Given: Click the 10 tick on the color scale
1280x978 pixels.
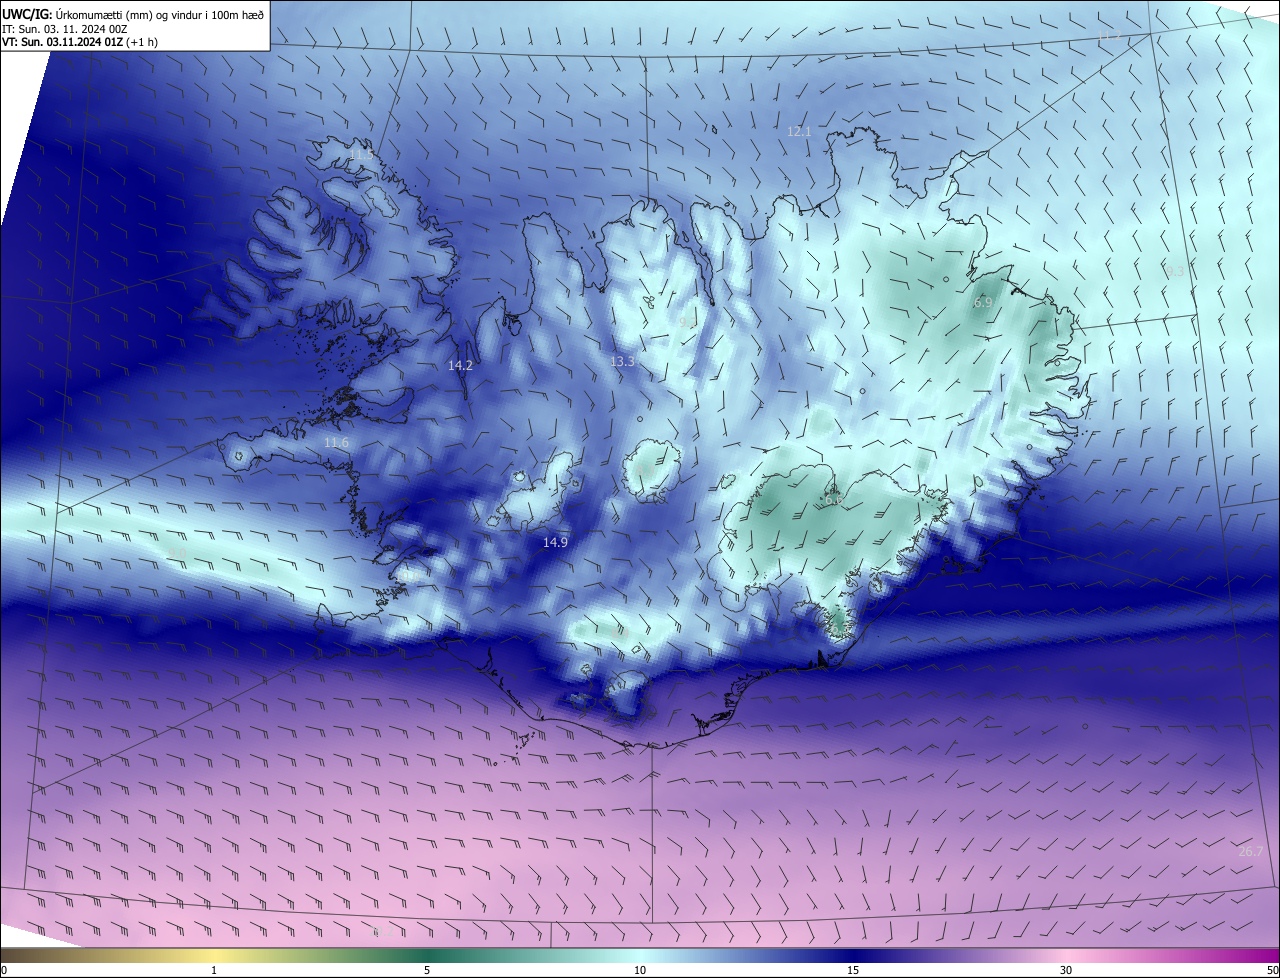Looking at the screenshot, I should pos(640,970).
